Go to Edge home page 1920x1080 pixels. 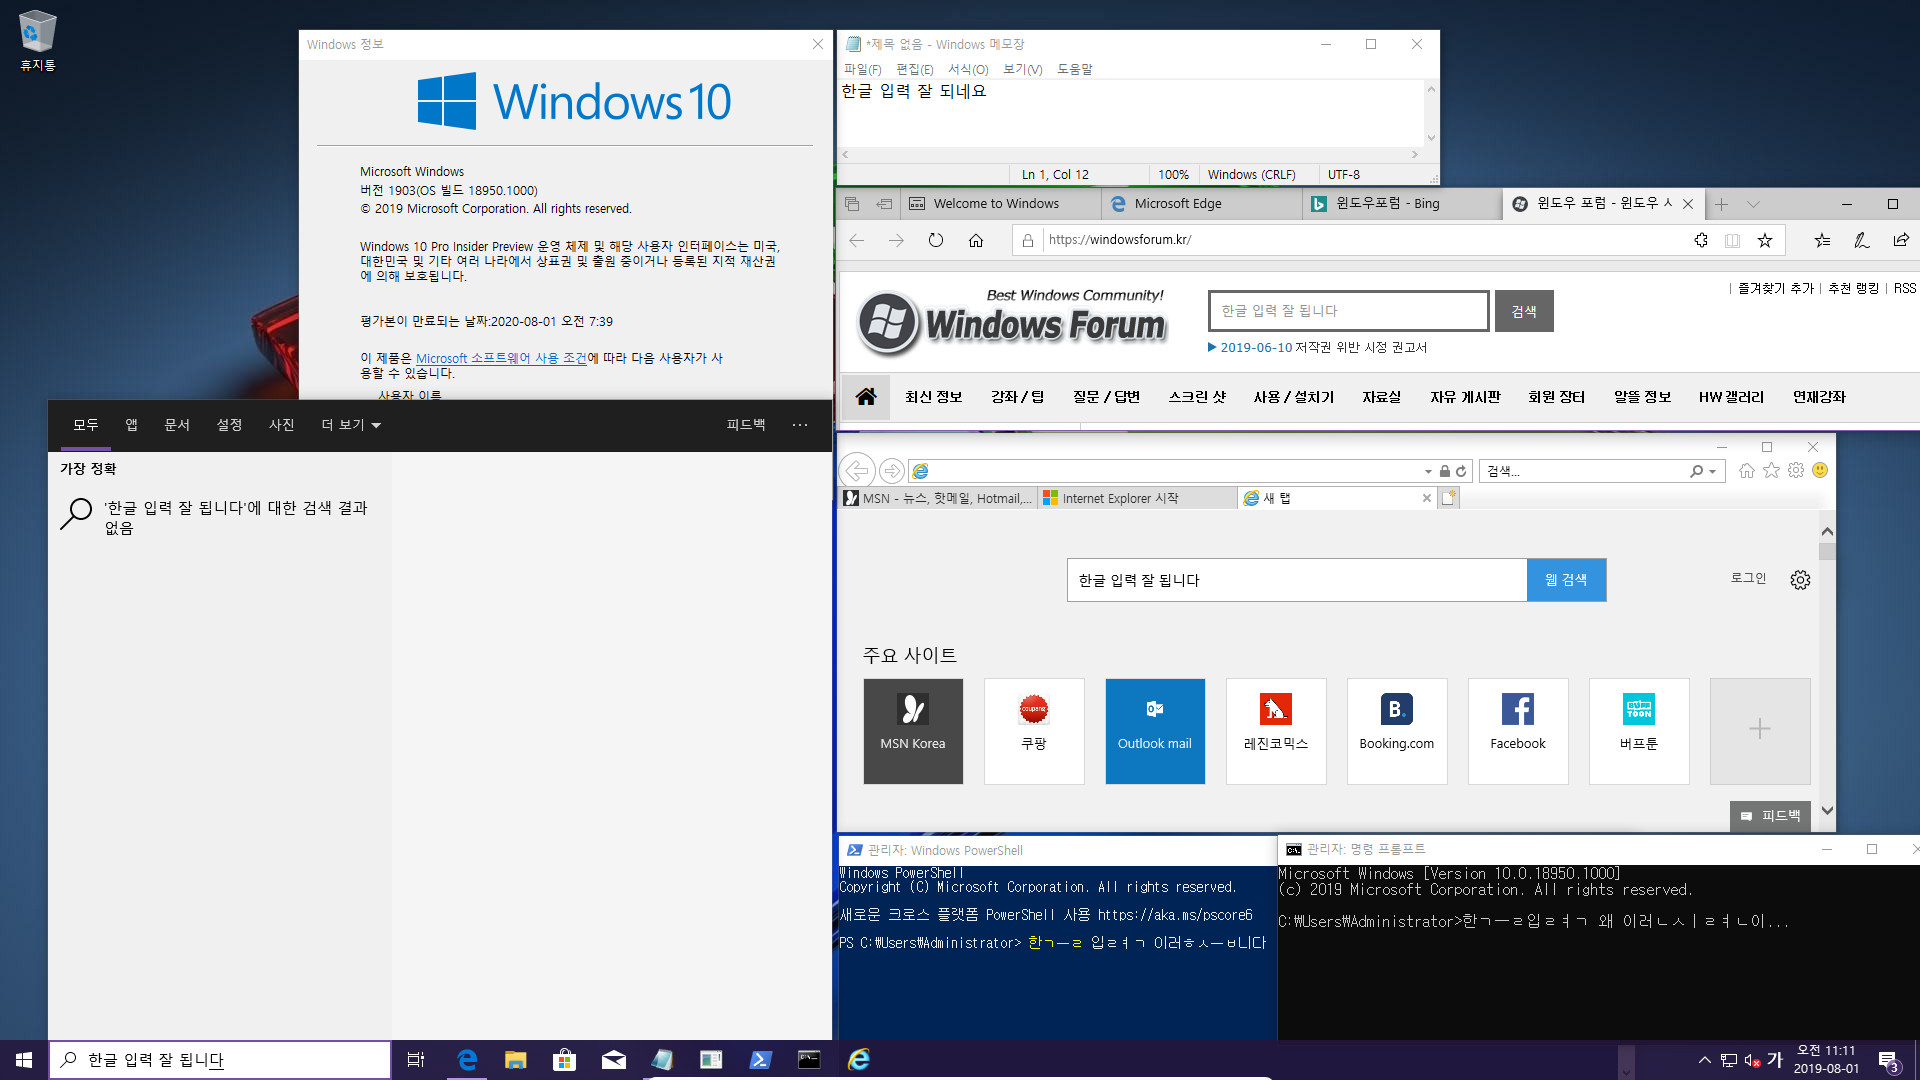pyautogui.click(x=976, y=240)
